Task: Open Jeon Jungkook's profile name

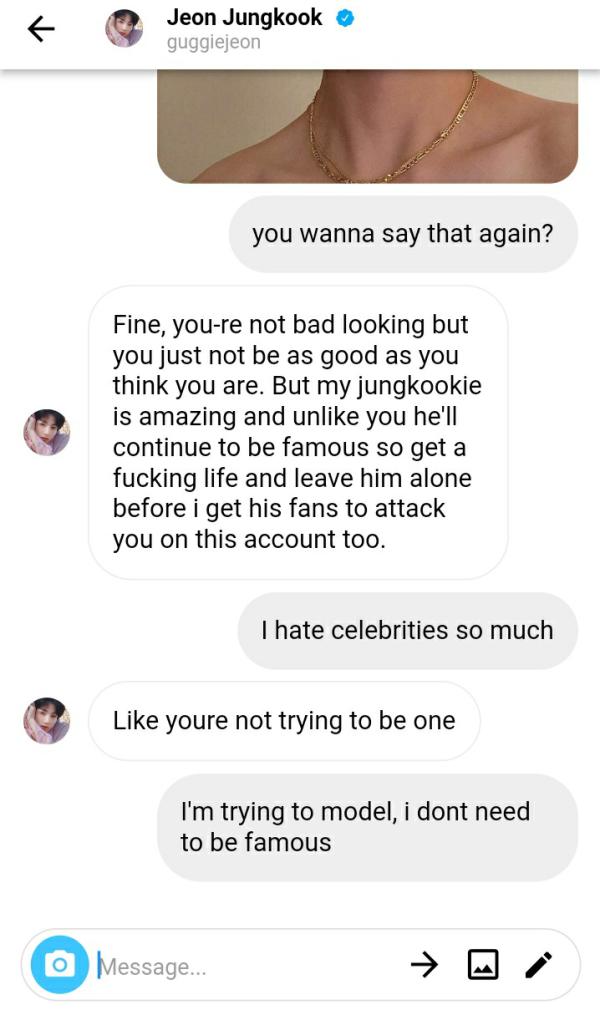Action: coord(244,18)
